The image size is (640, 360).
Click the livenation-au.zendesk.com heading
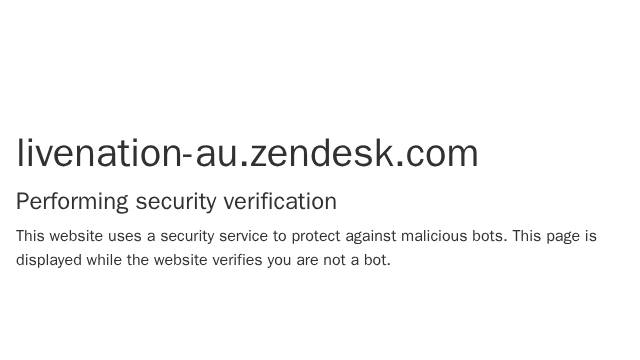coord(247,153)
